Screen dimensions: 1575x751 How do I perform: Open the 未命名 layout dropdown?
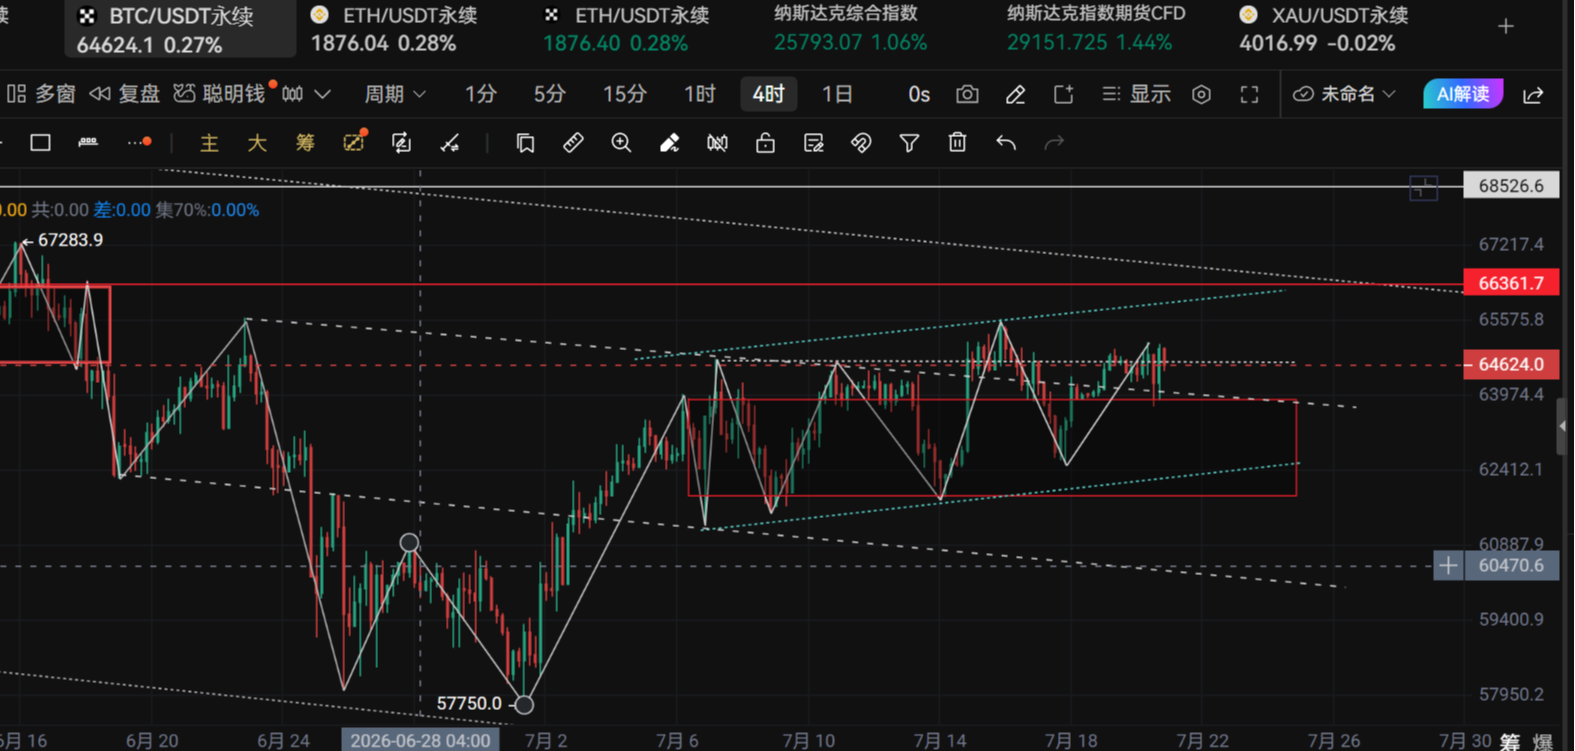coord(1344,94)
